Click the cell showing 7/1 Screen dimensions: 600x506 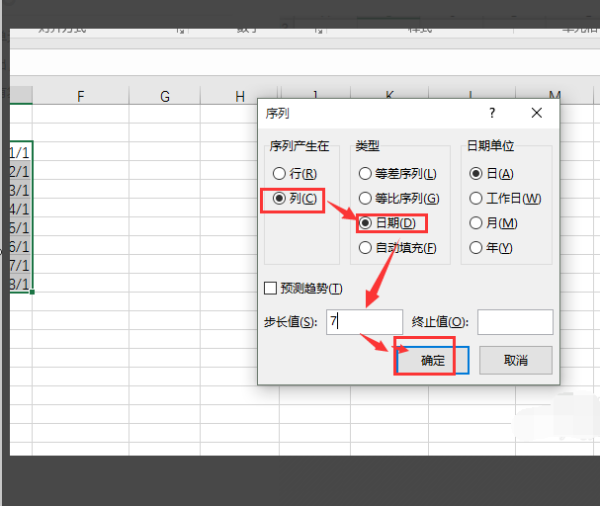click(x=21, y=264)
